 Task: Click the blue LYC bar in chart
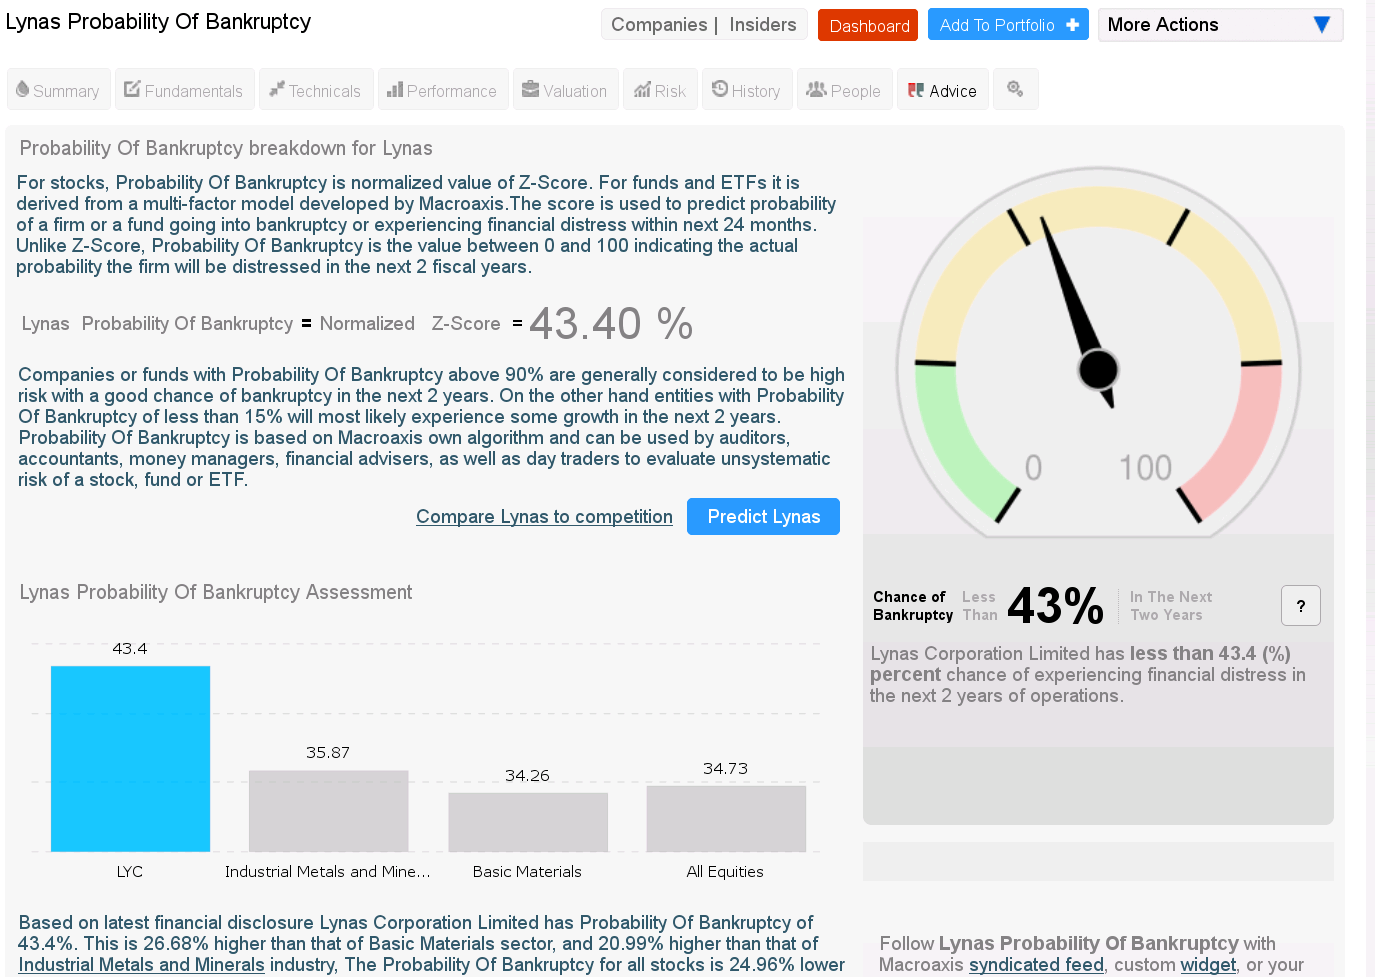(x=130, y=759)
